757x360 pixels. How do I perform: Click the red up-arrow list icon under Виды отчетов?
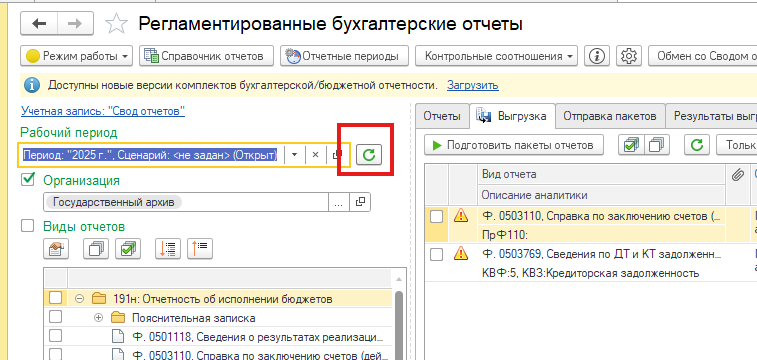coord(200,249)
